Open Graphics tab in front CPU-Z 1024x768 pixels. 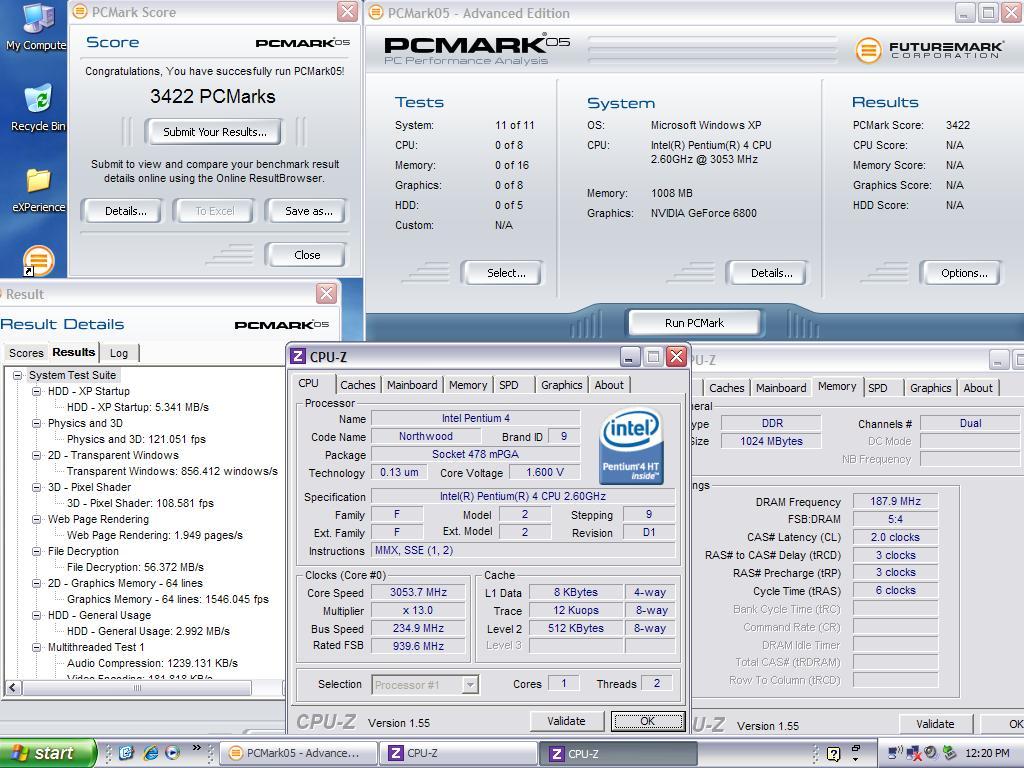[x=562, y=385]
